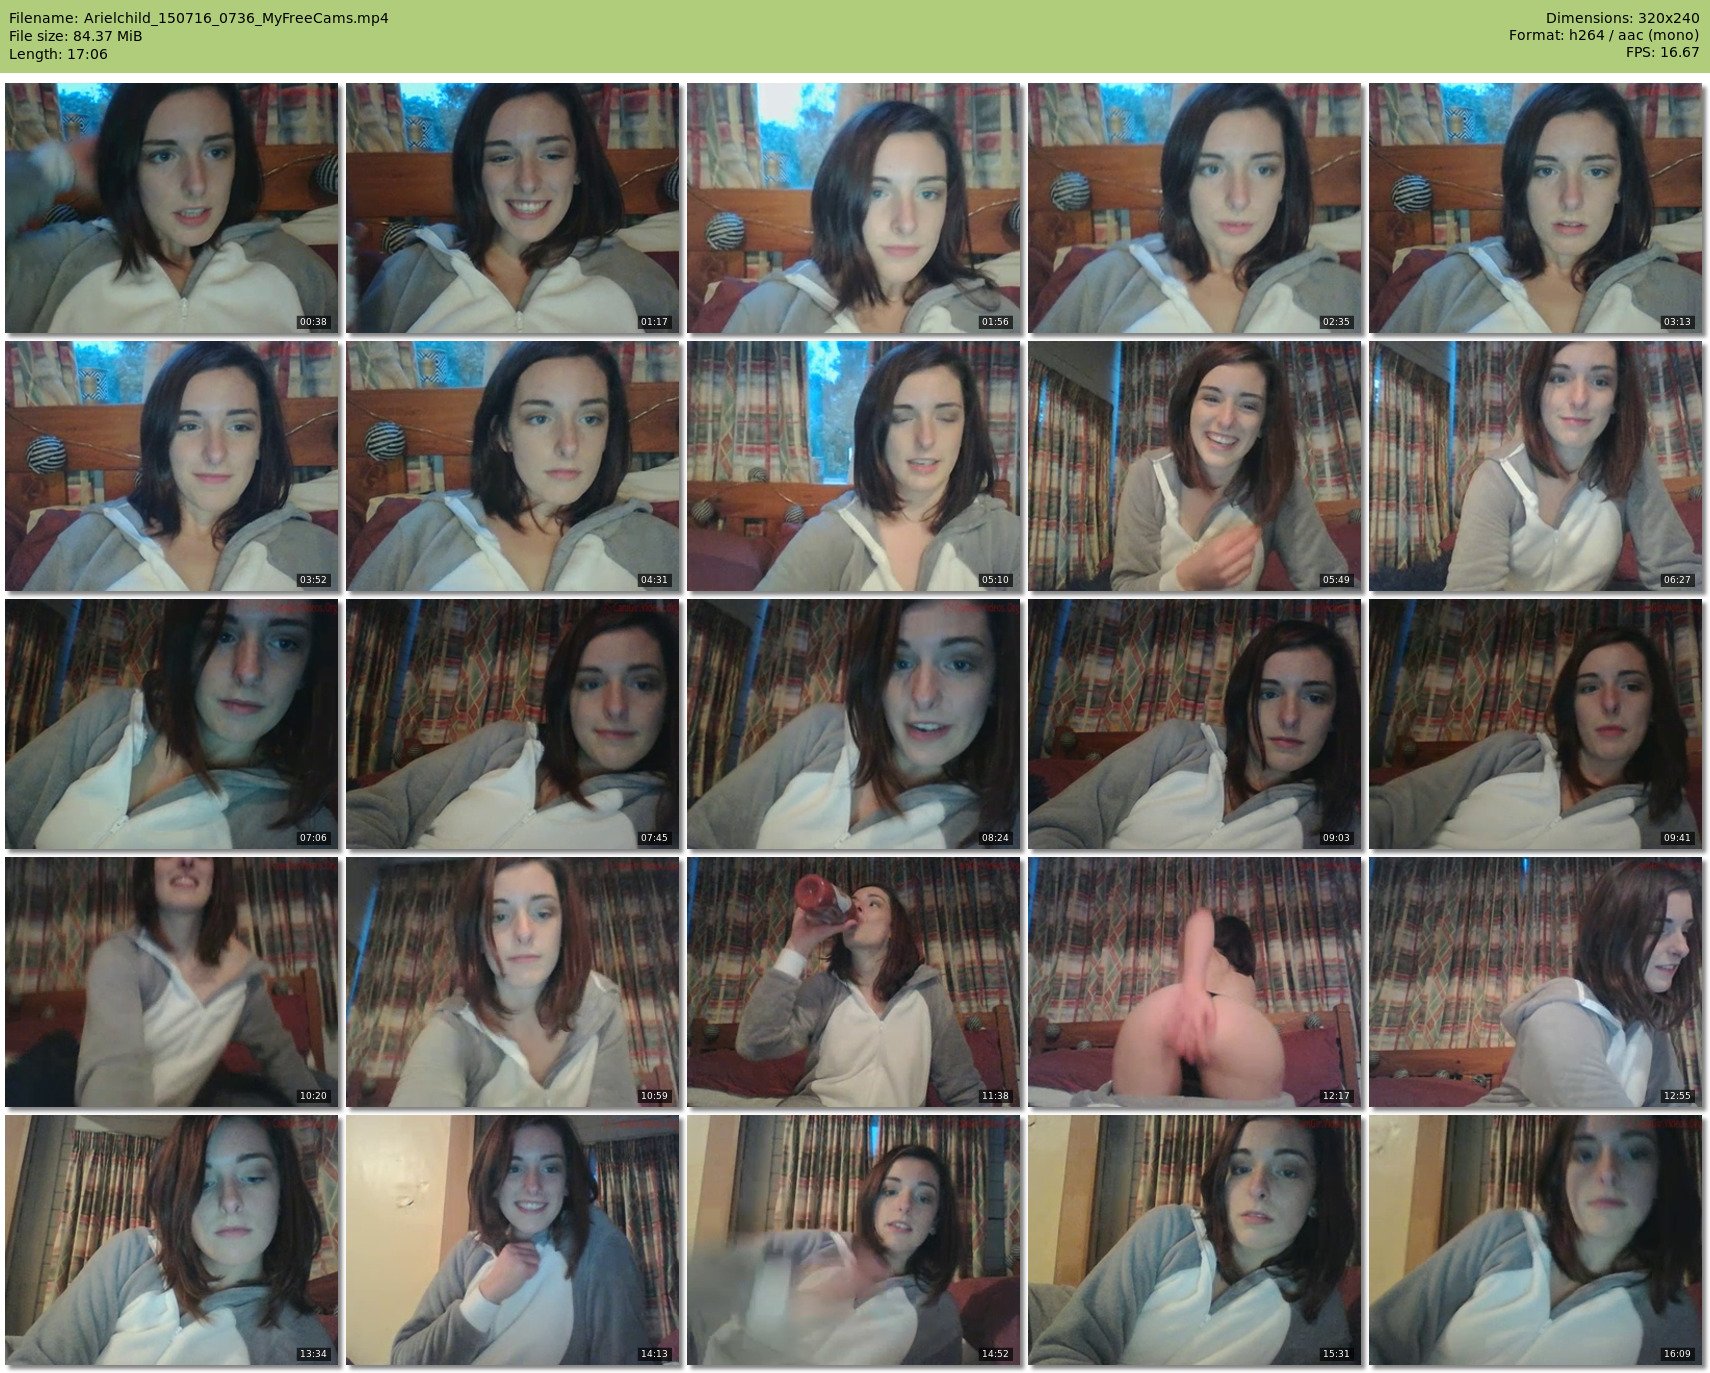The width and height of the screenshot is (1710, 1373).
Task: Open the thumbnail timestamped 00:38
Action: (171, 208)
